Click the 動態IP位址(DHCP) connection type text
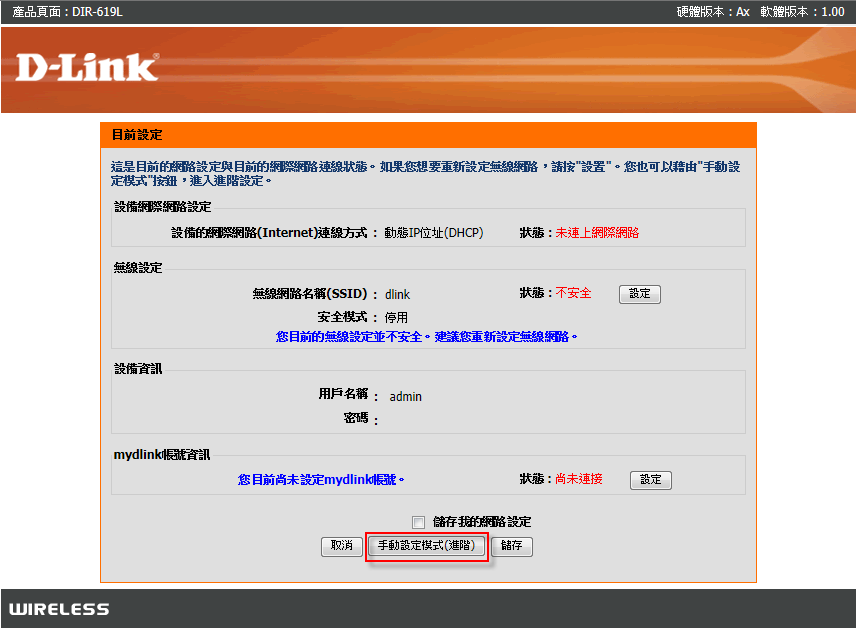Viewport: 856px width, 628px height. click(434, 233)
